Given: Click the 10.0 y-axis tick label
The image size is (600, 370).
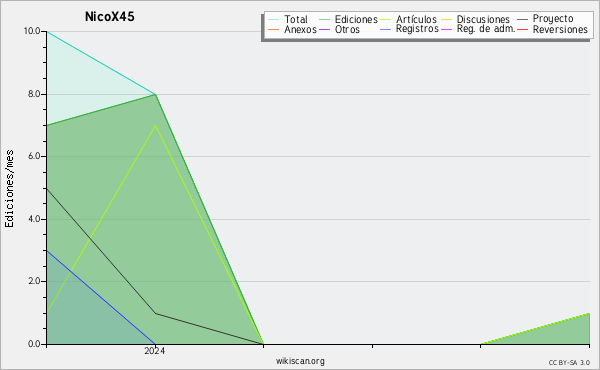Looking at the screenshot, I should pyautogui.click(x=32, y=31).
